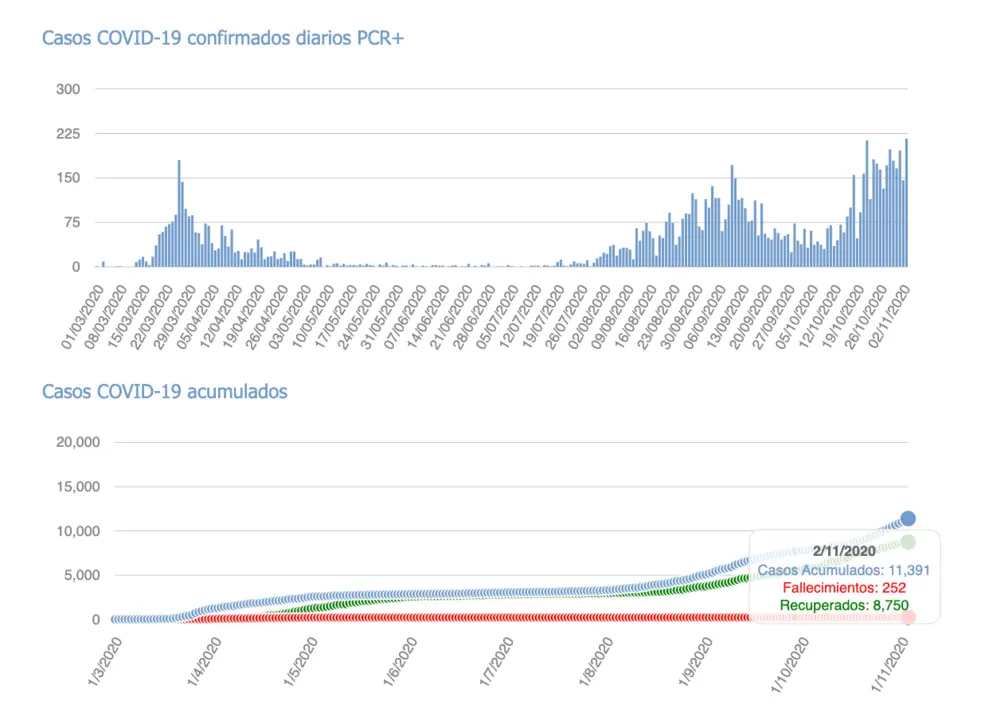Click the large green endpoint marker for recovered cases
This screenshot has width=981, height=720.
pyautogui.click(x=908, y=541)
